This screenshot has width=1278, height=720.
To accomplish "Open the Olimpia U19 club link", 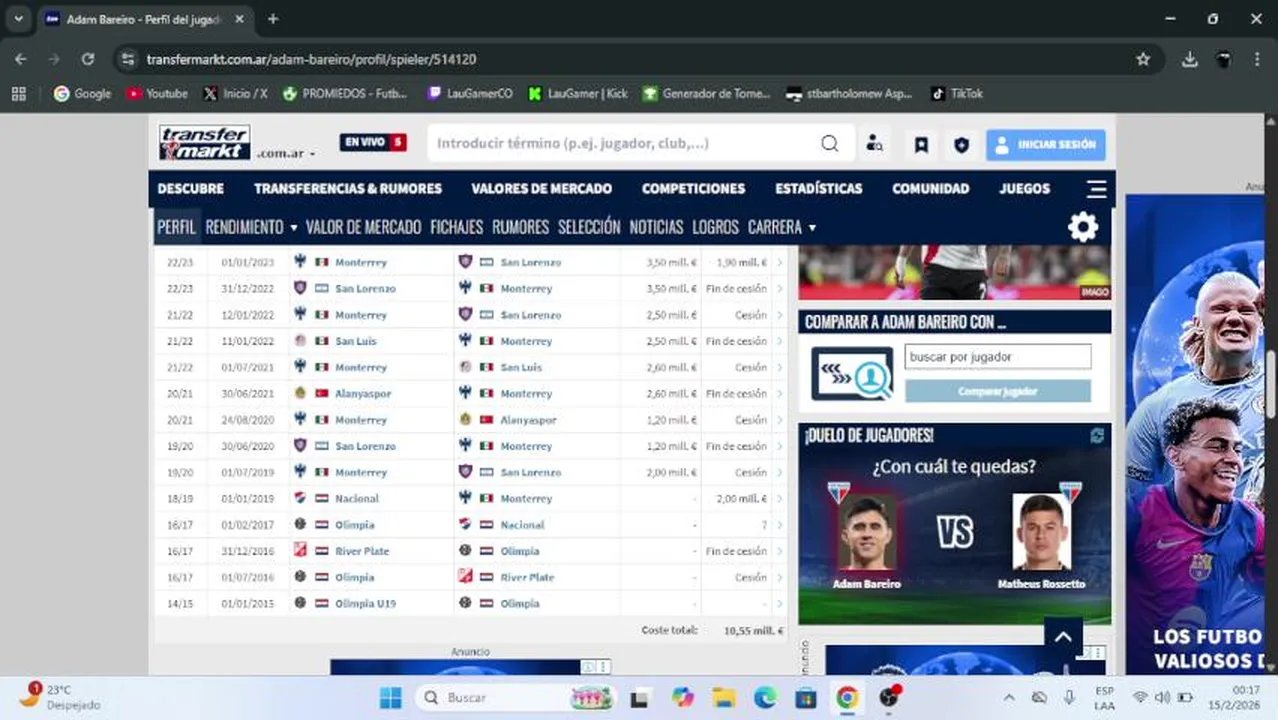I will 366,603.
